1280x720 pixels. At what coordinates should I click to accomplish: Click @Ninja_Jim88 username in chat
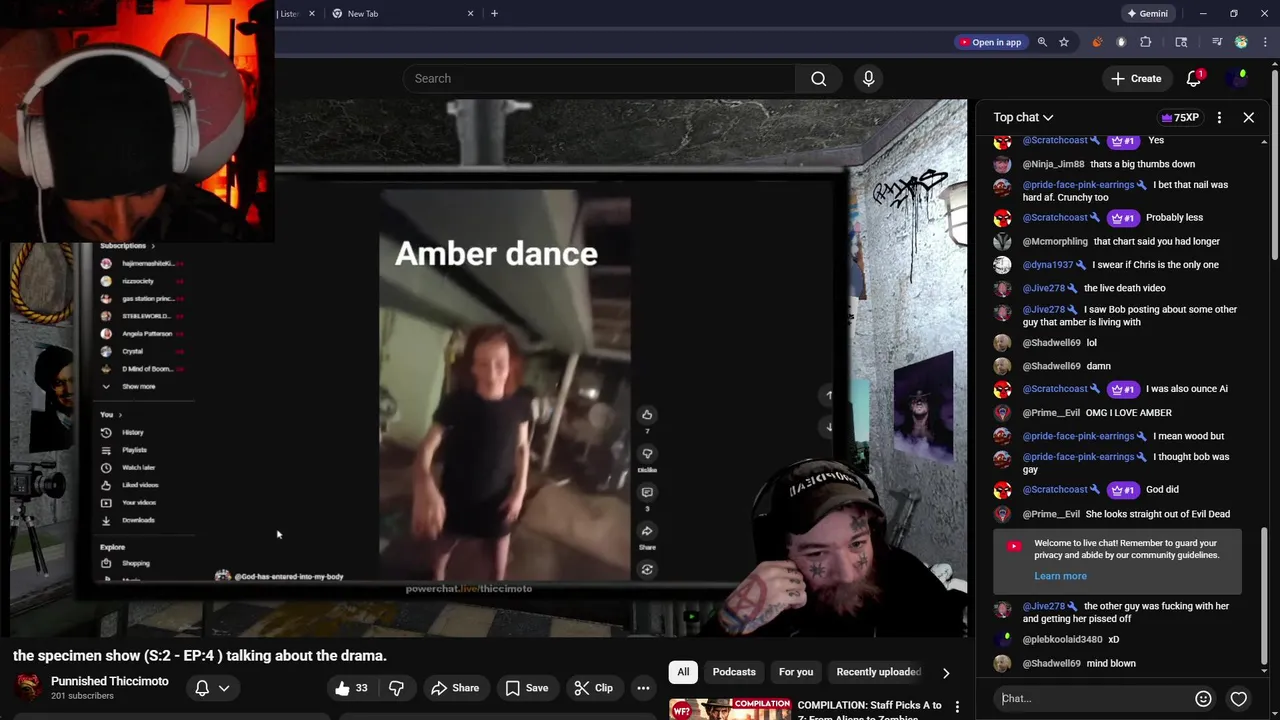click(x=1053, y=164)
